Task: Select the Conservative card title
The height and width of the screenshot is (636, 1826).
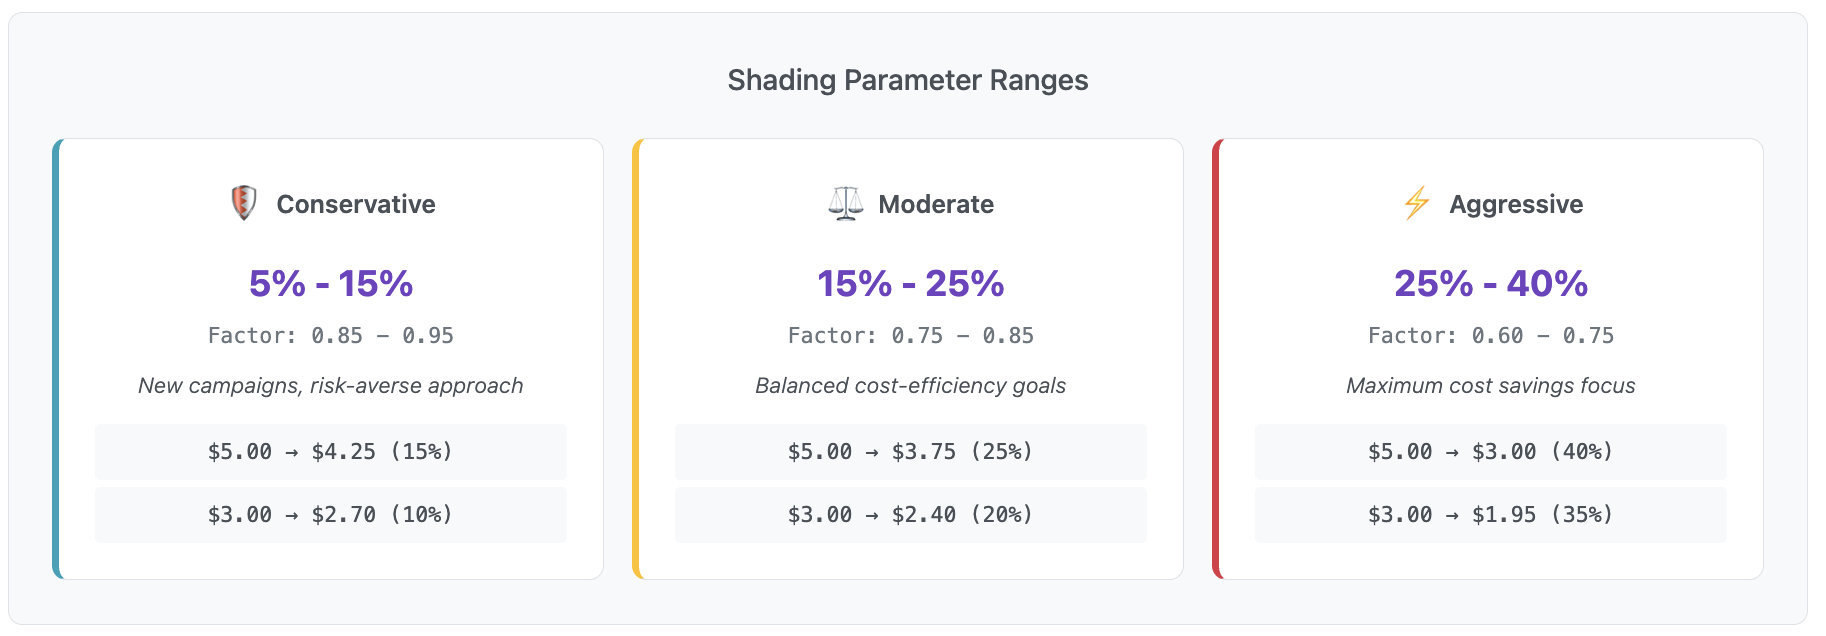Action: coord(356,204)
